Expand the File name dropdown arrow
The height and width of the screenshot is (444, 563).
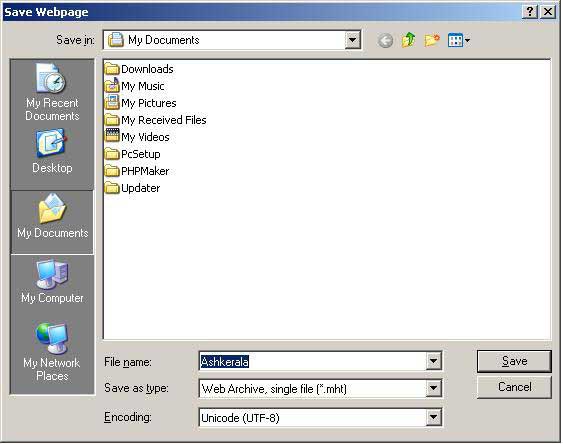(433, 361)
